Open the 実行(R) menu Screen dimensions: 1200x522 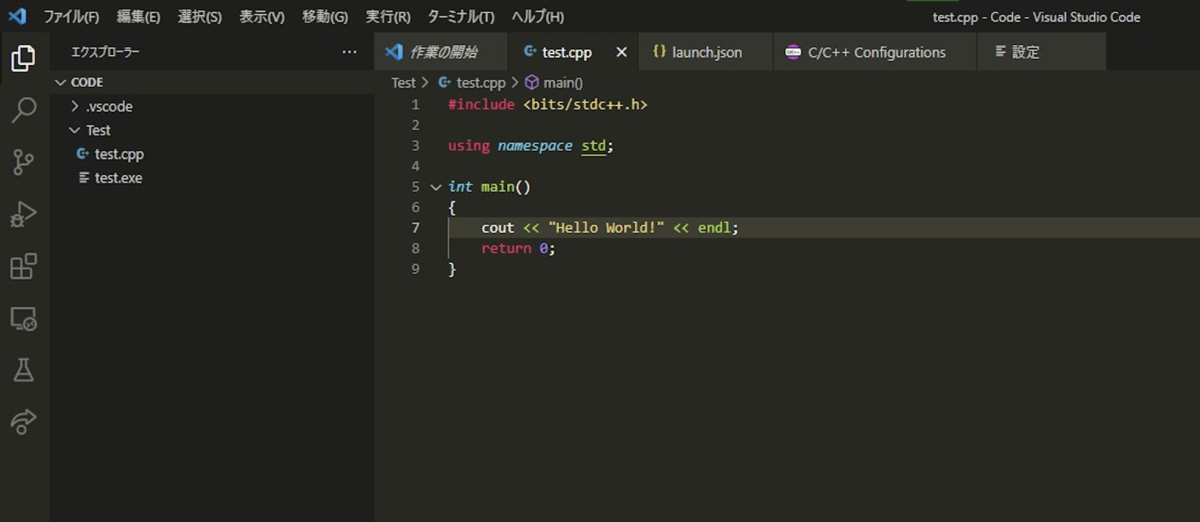point(388,17)
